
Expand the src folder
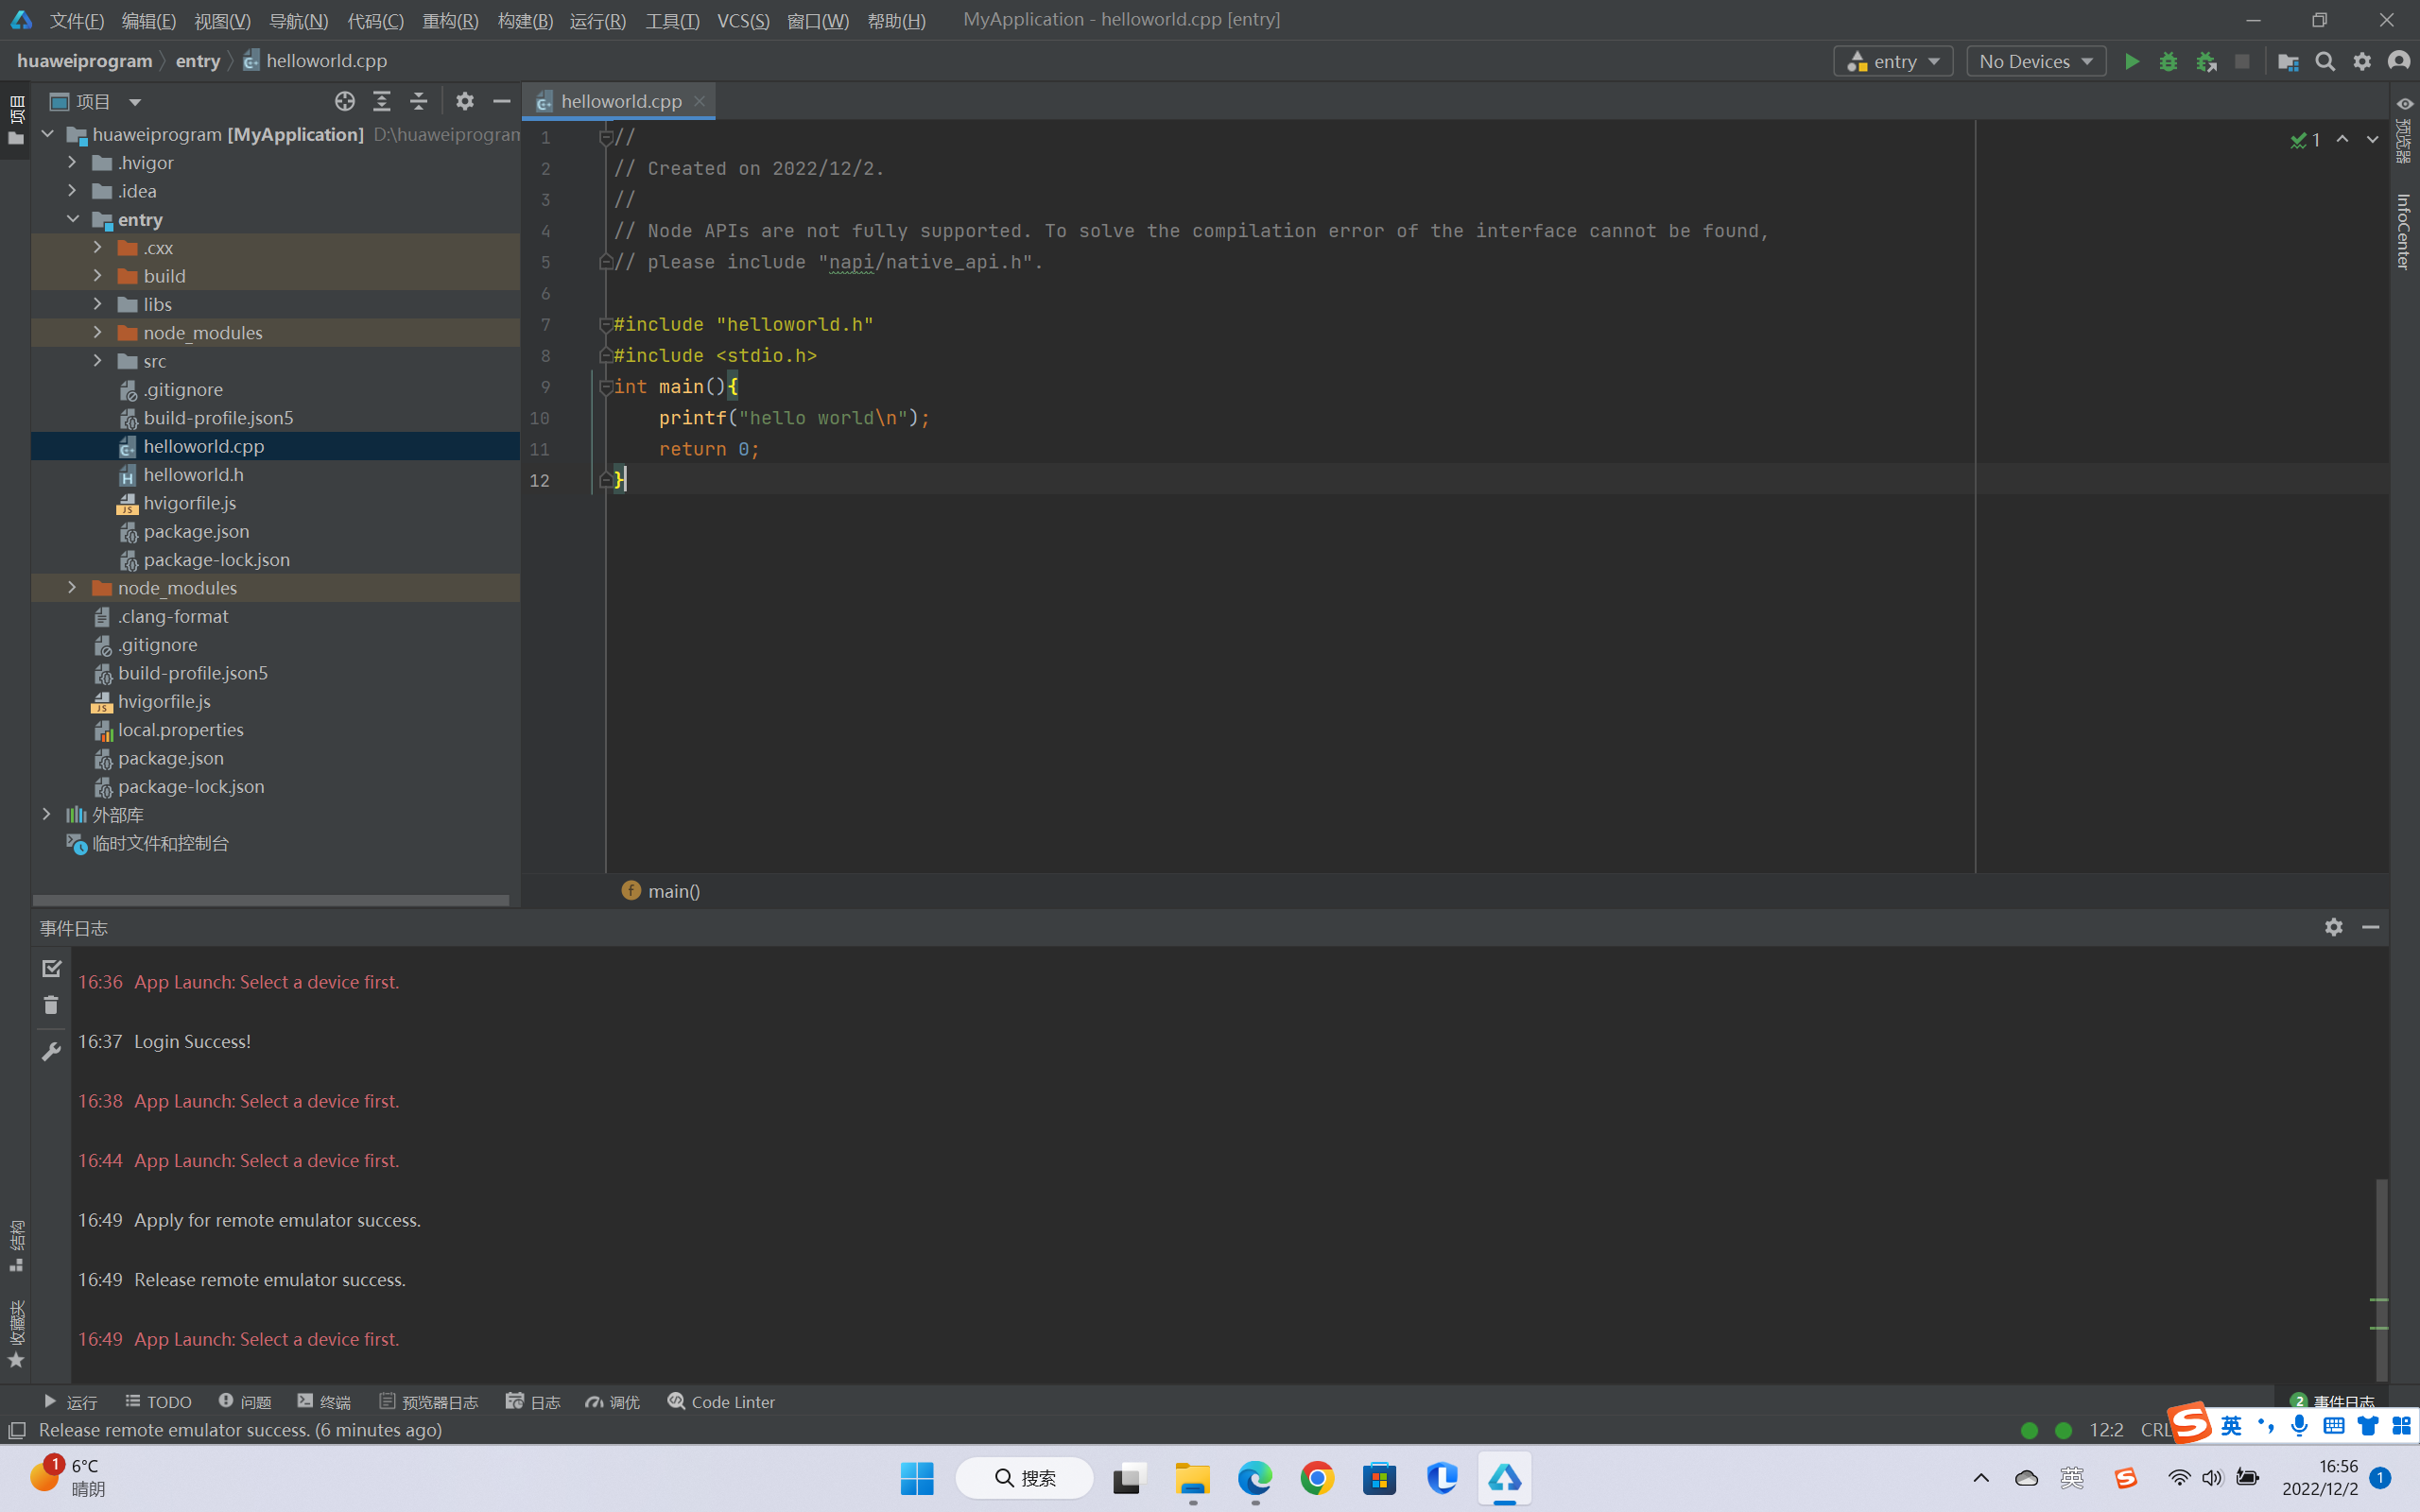coord(97,360)
